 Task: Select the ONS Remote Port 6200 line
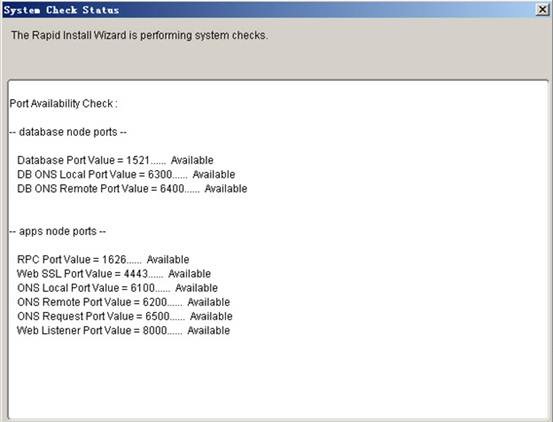123,302
